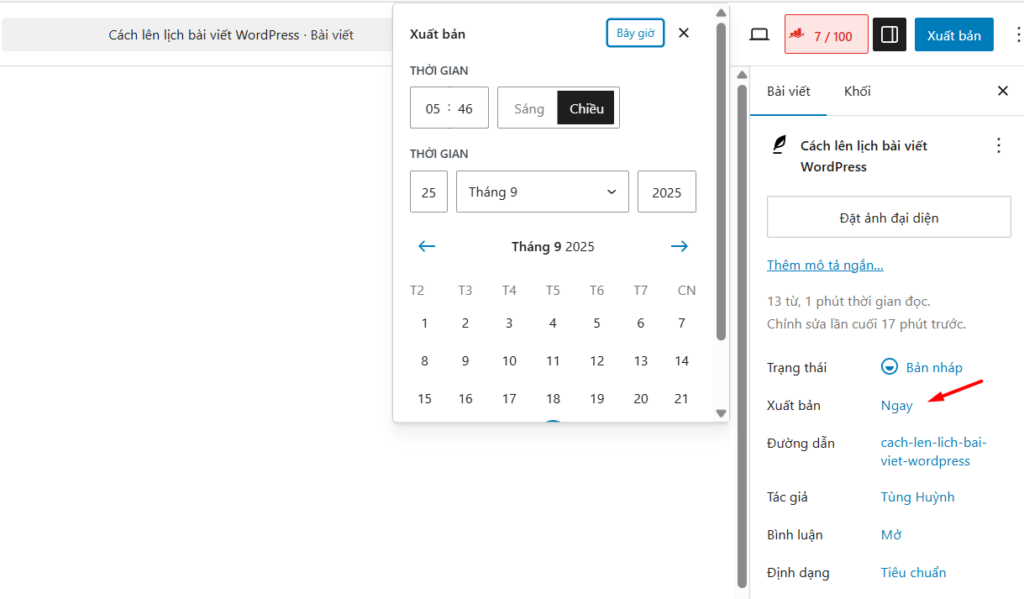Edit the cach-len-lich-bai-viet-wordpress slug link

933,451
